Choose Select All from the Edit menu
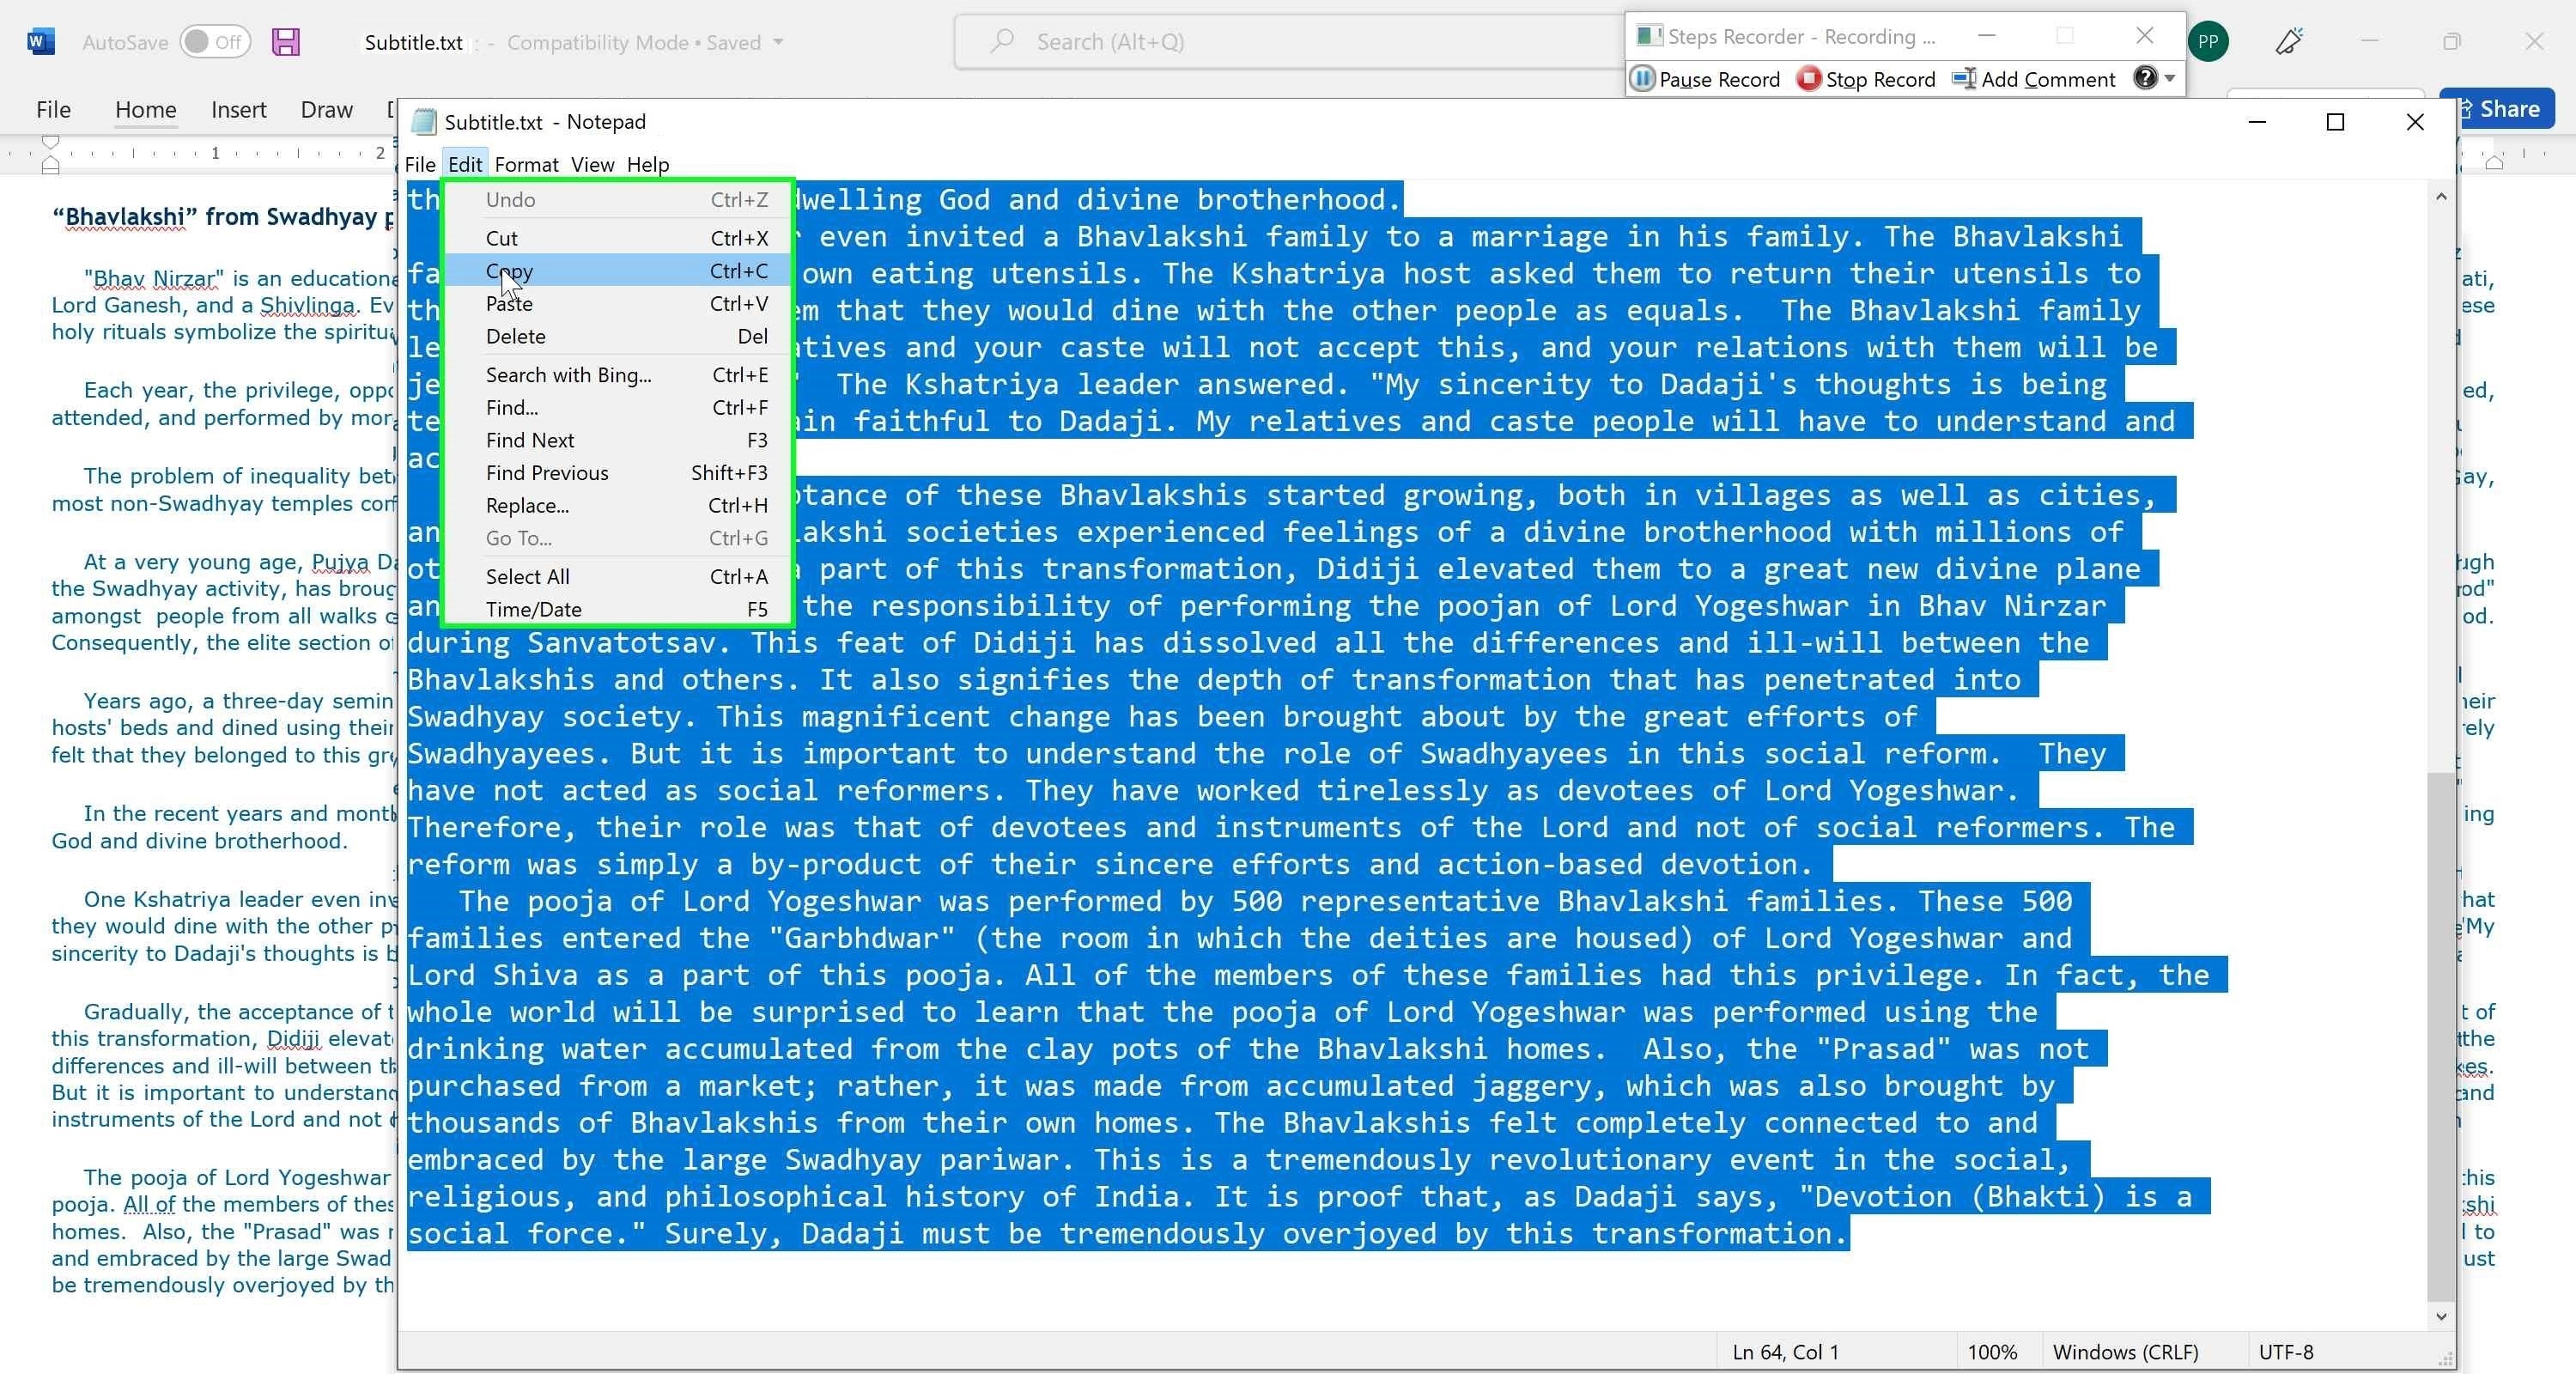This screenshot has width=2576, height=1374. pyautogui.click(x=619, y=577)
